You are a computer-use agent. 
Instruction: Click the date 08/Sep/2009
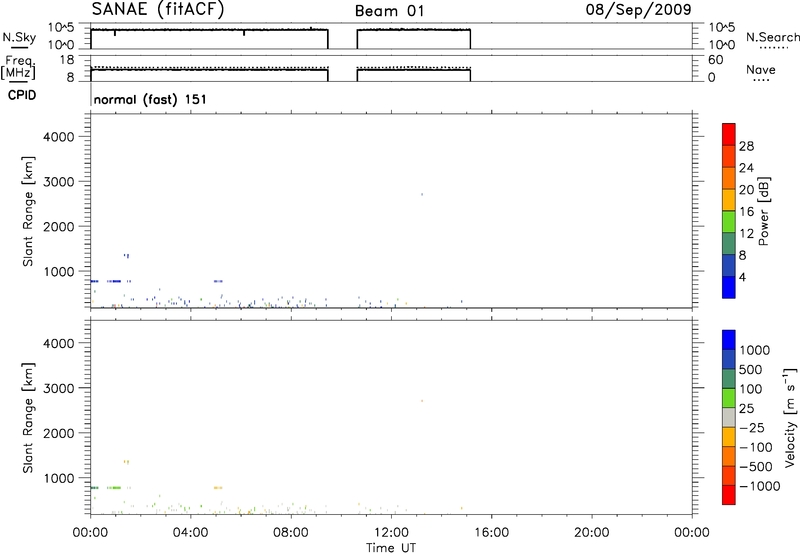point(638,9)
